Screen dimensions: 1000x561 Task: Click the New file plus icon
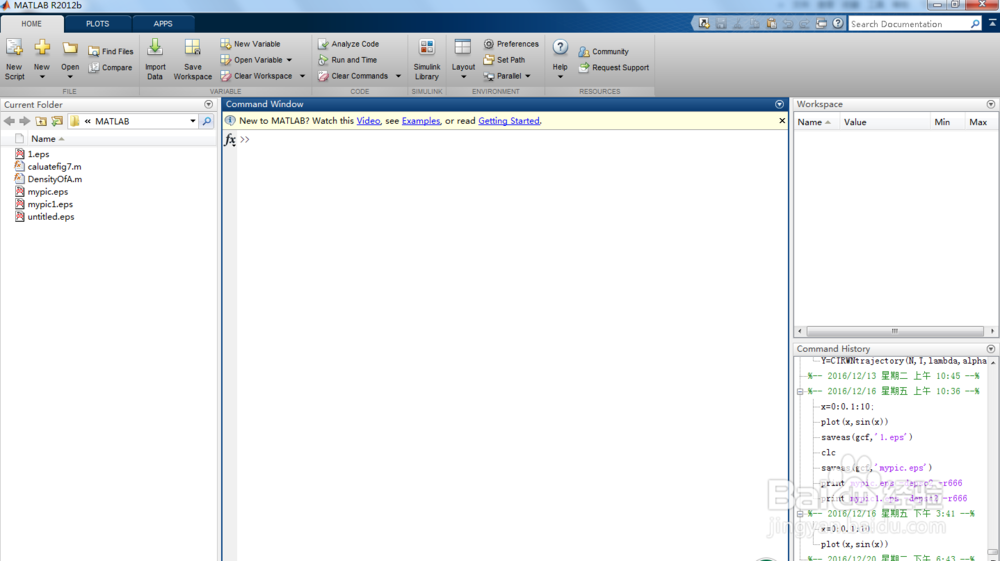[42, 48]
